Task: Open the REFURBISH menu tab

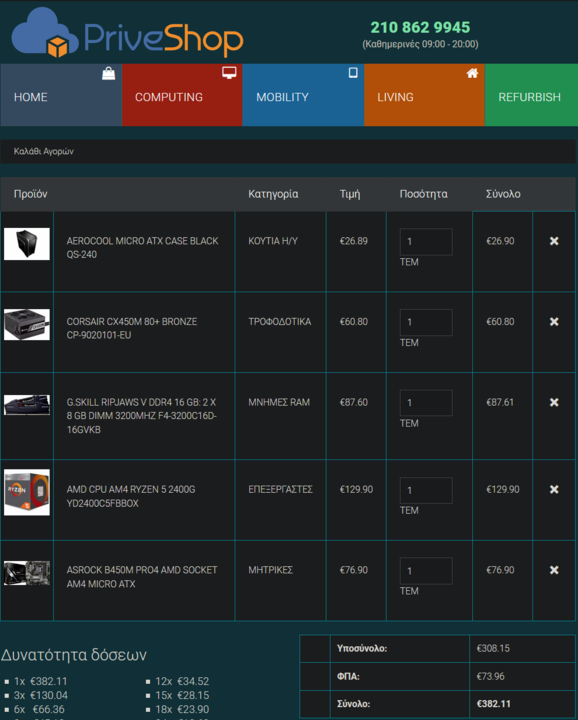Action: pyautogui.click(x=531, y=95)
